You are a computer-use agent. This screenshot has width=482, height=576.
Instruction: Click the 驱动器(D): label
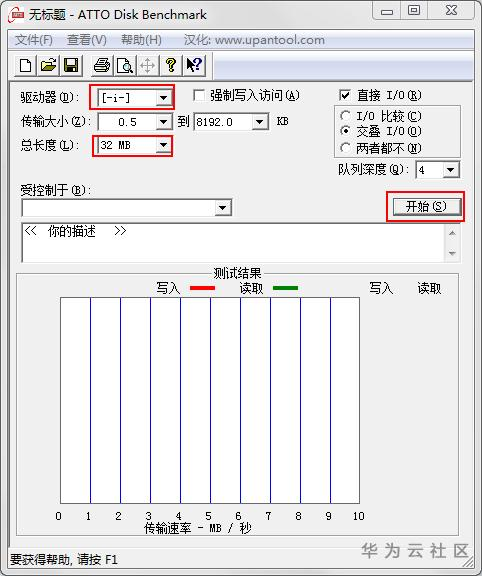(50, 98)
